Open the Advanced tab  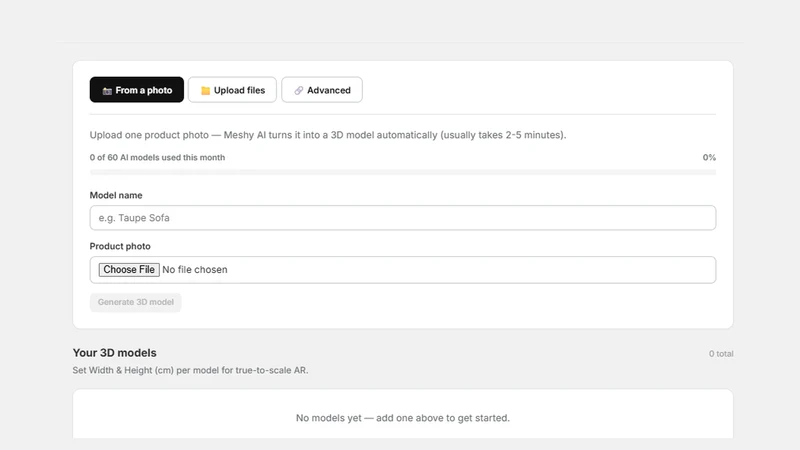click(x=322, y=90)
